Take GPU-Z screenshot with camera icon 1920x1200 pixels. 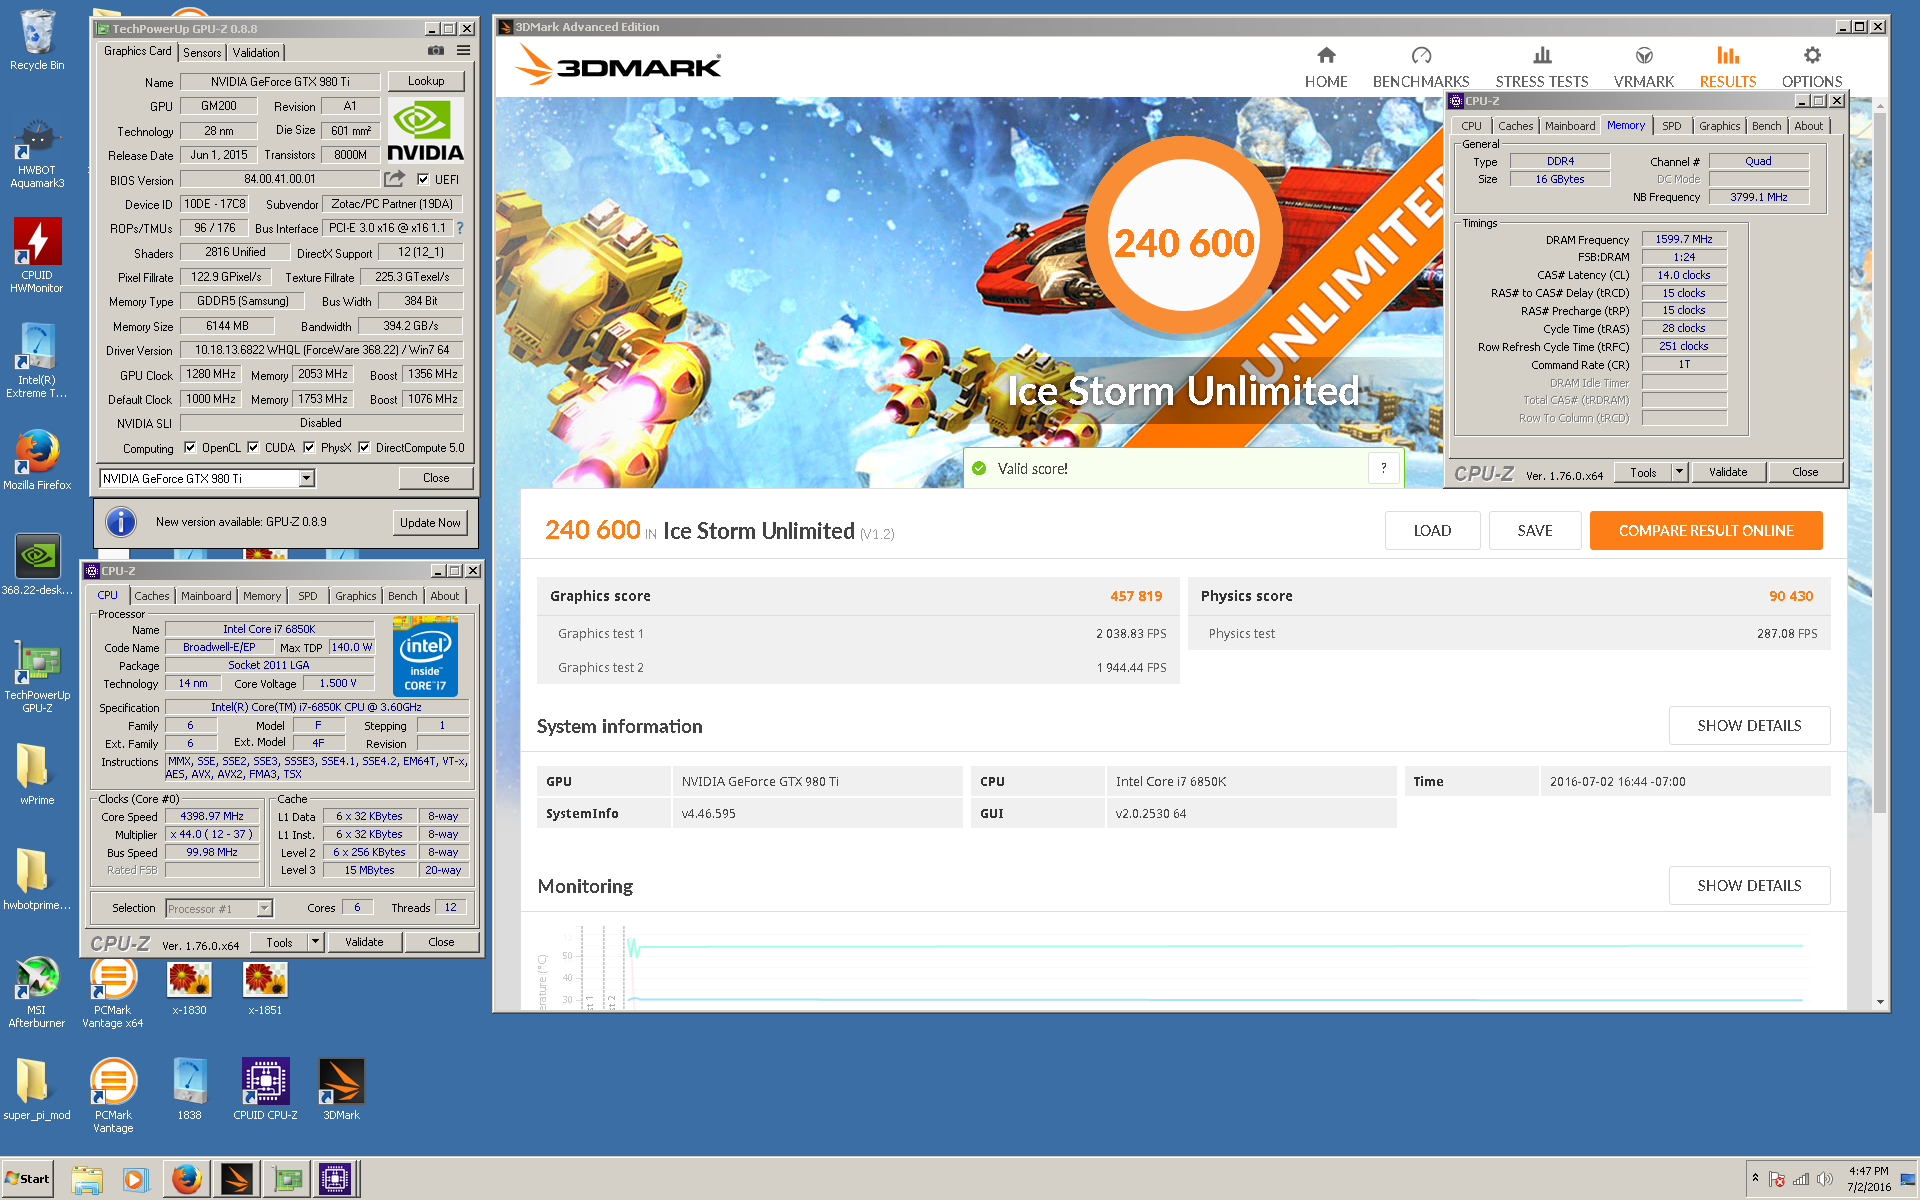436,50
